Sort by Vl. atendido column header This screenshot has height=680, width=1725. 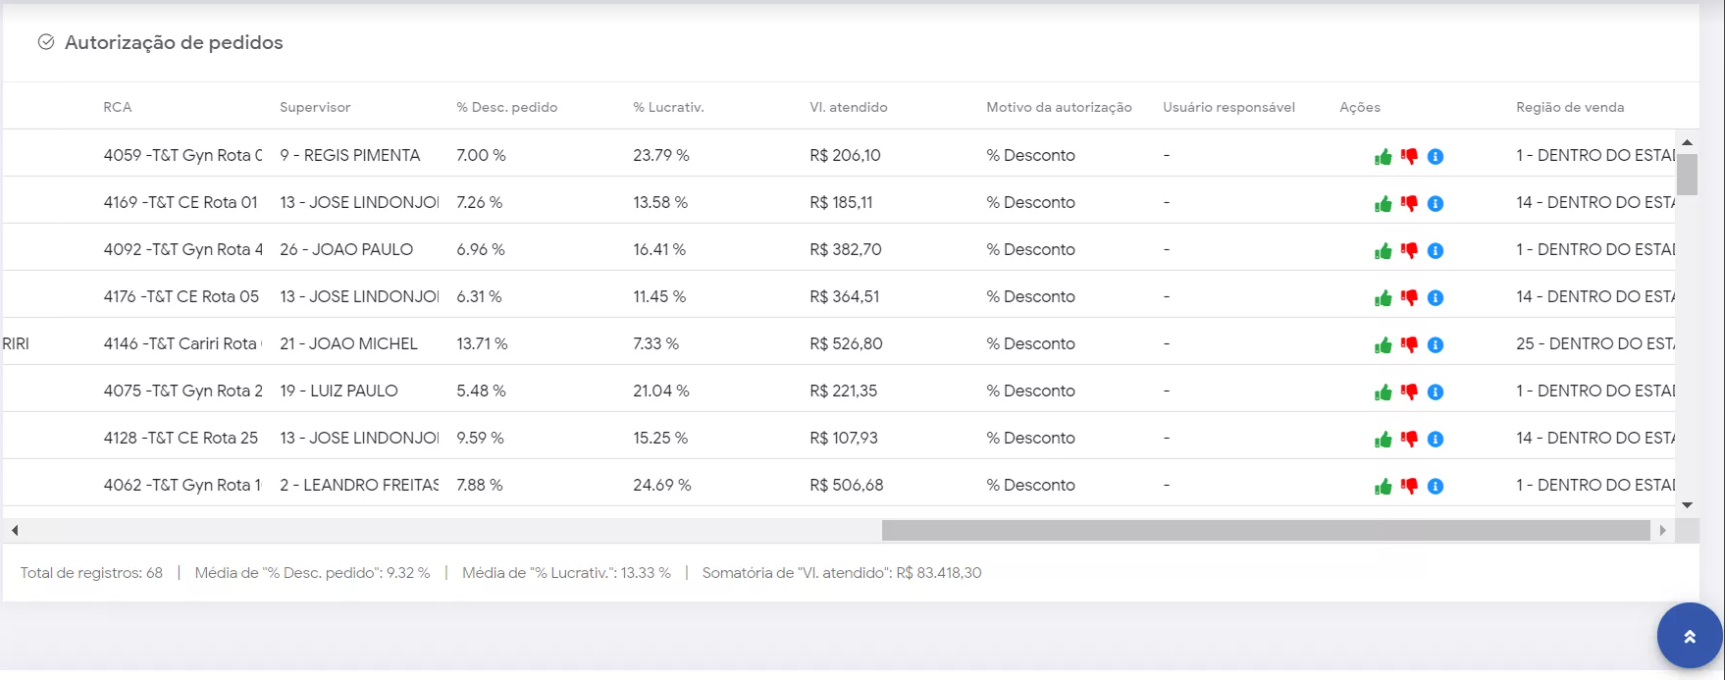coord(848,107)
